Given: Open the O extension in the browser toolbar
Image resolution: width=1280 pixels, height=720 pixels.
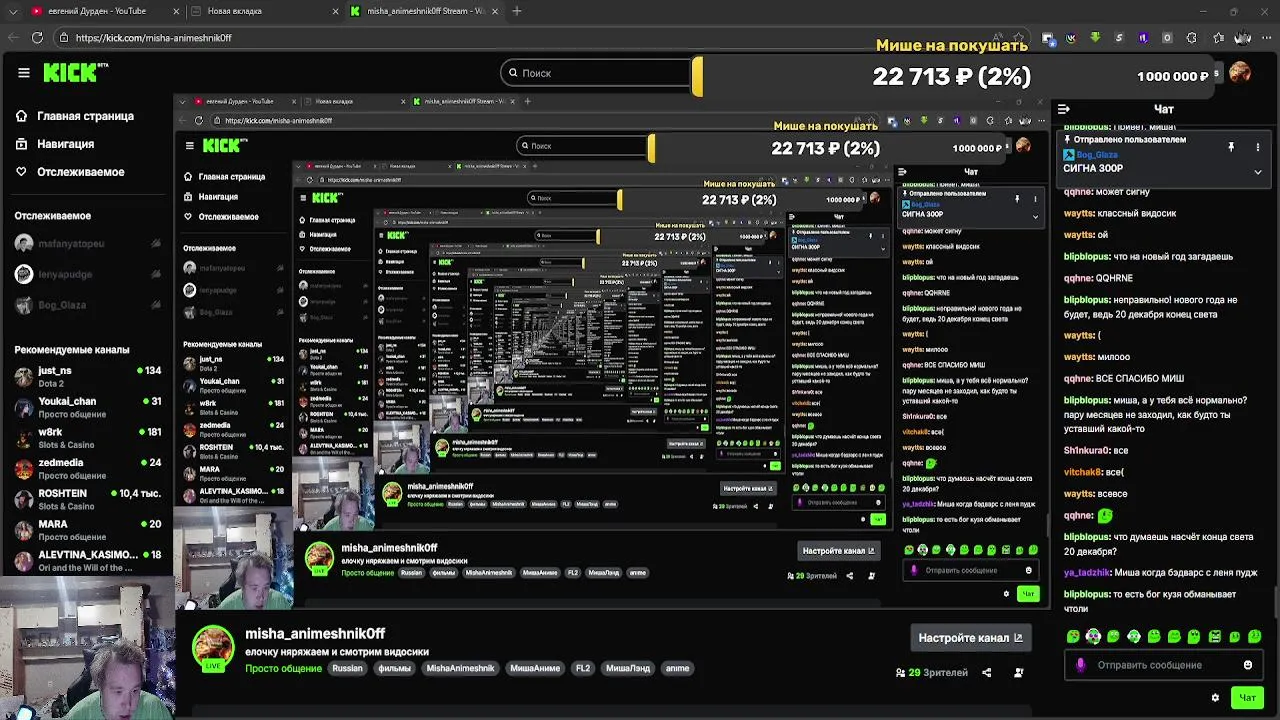Looking at the screenshot, I should click(1167, 38).
